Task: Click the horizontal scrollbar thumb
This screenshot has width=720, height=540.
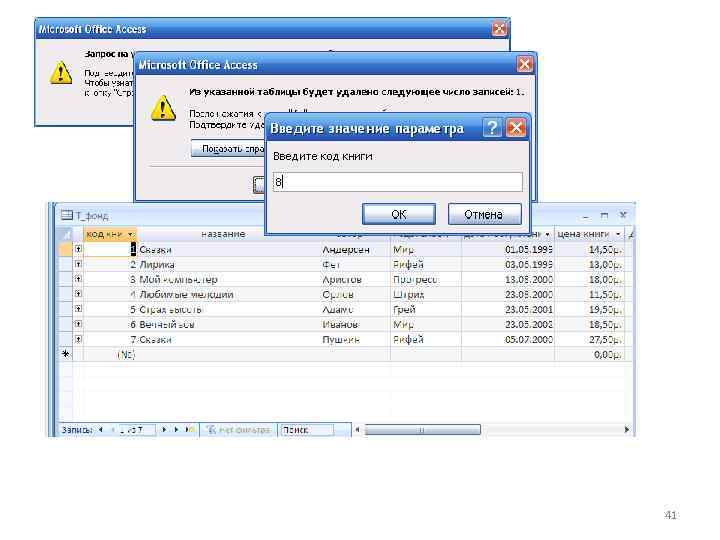Action: pyautogui.click(x=422, y=430)
